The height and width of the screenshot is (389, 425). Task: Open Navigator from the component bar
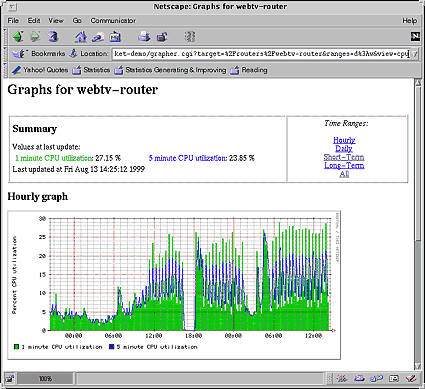[x=342, y=379]
